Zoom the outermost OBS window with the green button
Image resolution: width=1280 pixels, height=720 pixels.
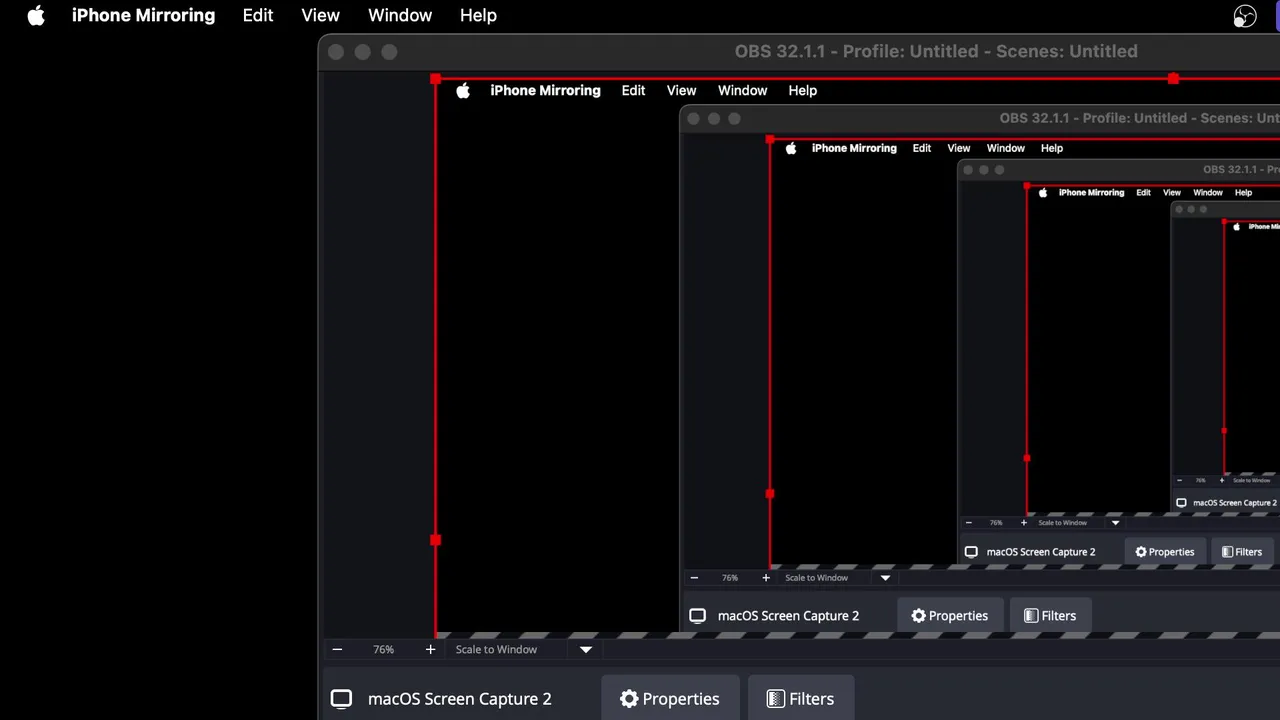pos(389,52)
